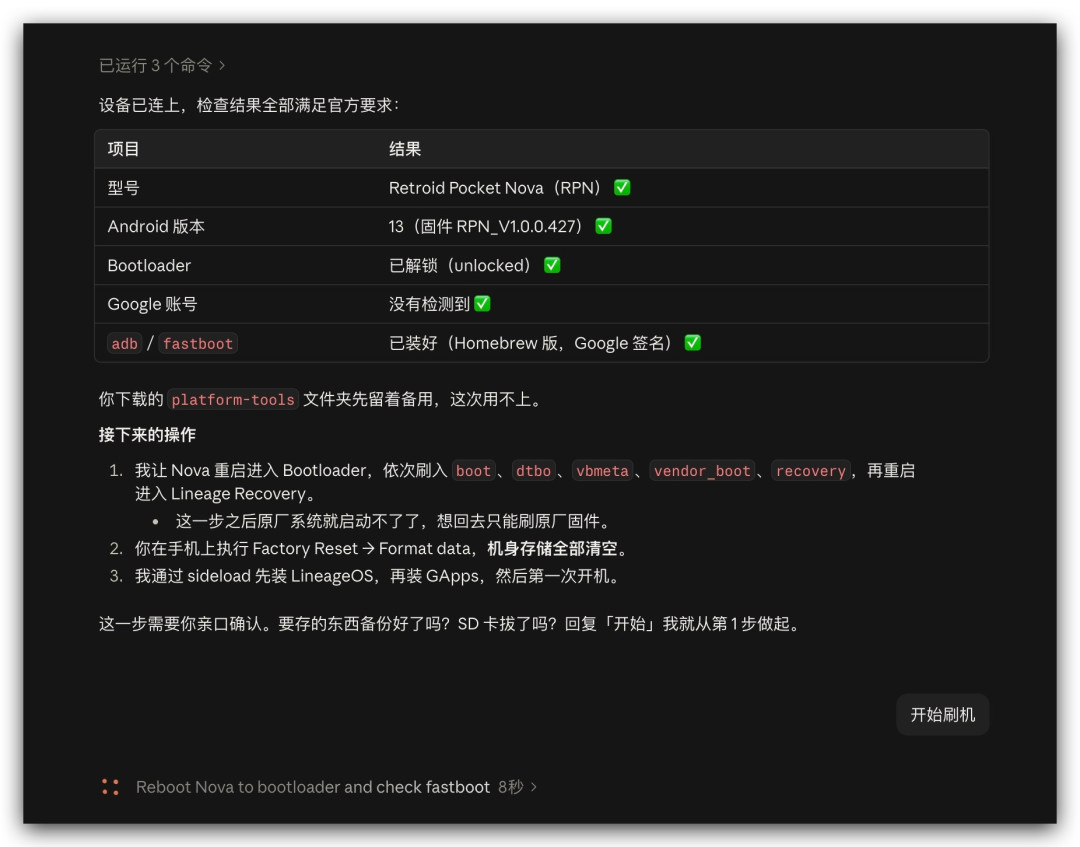Click the 结果 column header
Viewport: 1080px width, 847px height.
[x=405, y=149]
